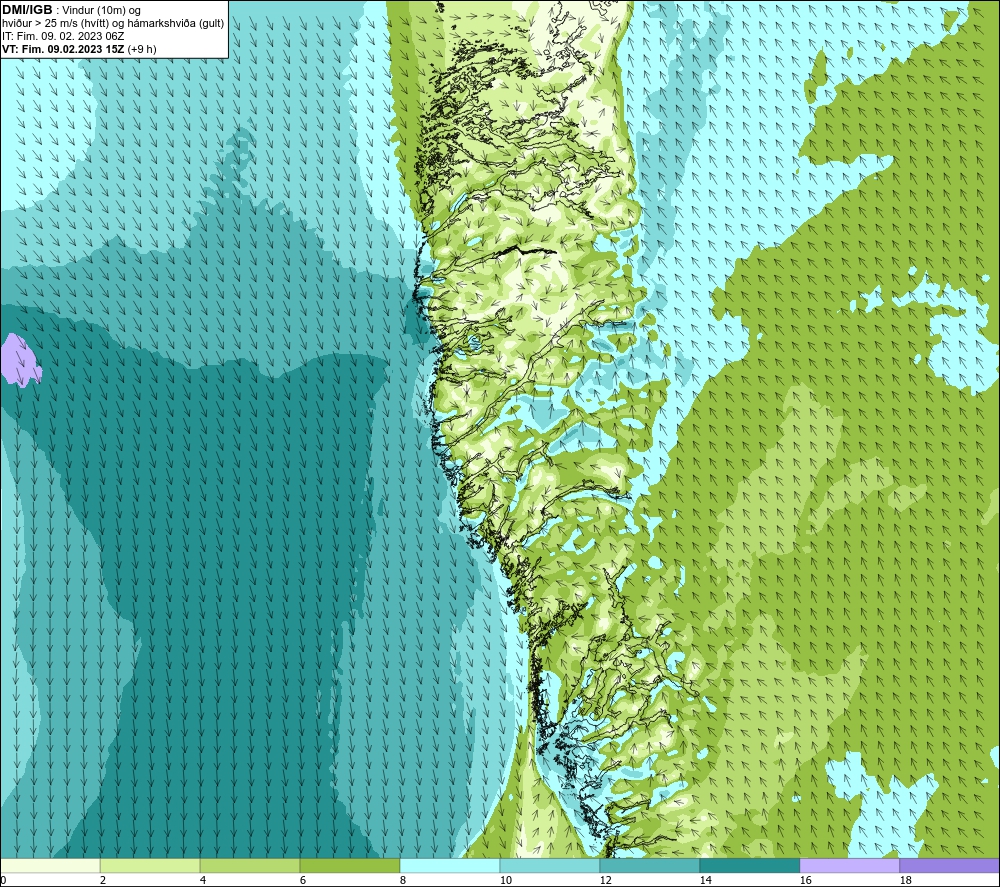Click the 4–6 m/s green legend swatch
Image resolution: width=1000 pixels, height=887 pixels.
tap(250, 866)
